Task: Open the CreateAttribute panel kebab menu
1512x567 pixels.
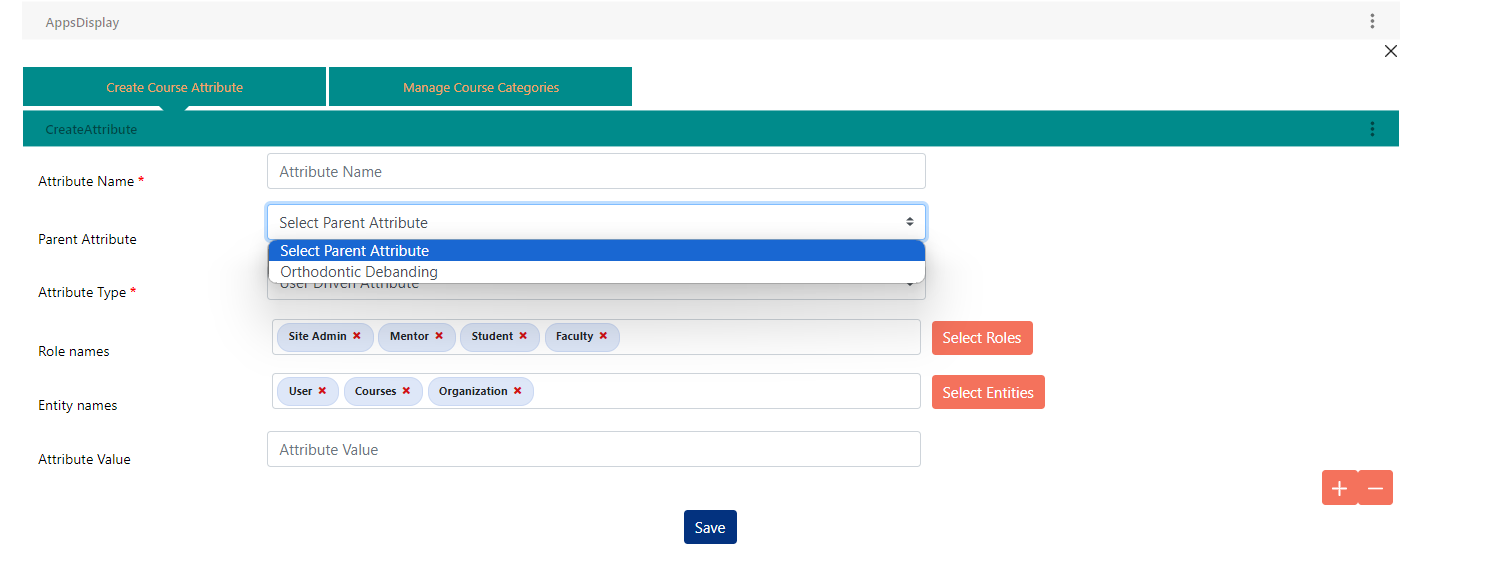Action: pyautogui.click(x=1372, y=129)
